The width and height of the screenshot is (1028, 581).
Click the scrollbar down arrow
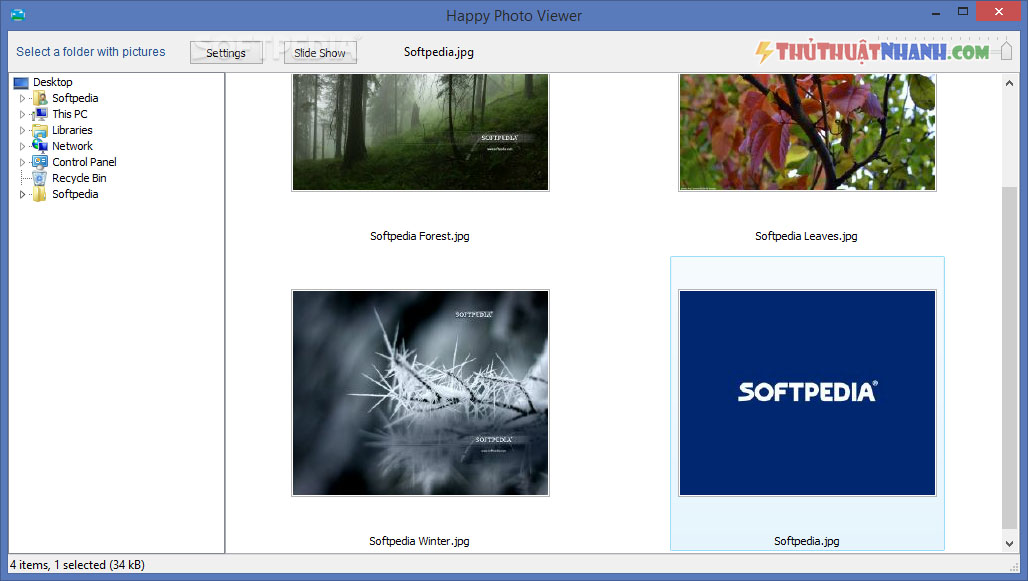pyautogui.click(x=1009, y=544)
